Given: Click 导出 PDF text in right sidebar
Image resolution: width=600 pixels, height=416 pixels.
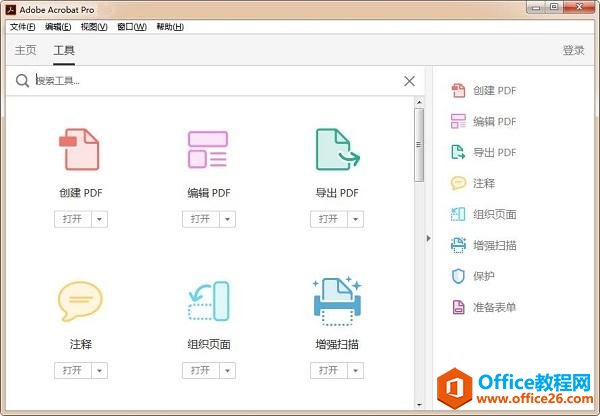Looking at the screenshot, I should [x=494, y=152].
